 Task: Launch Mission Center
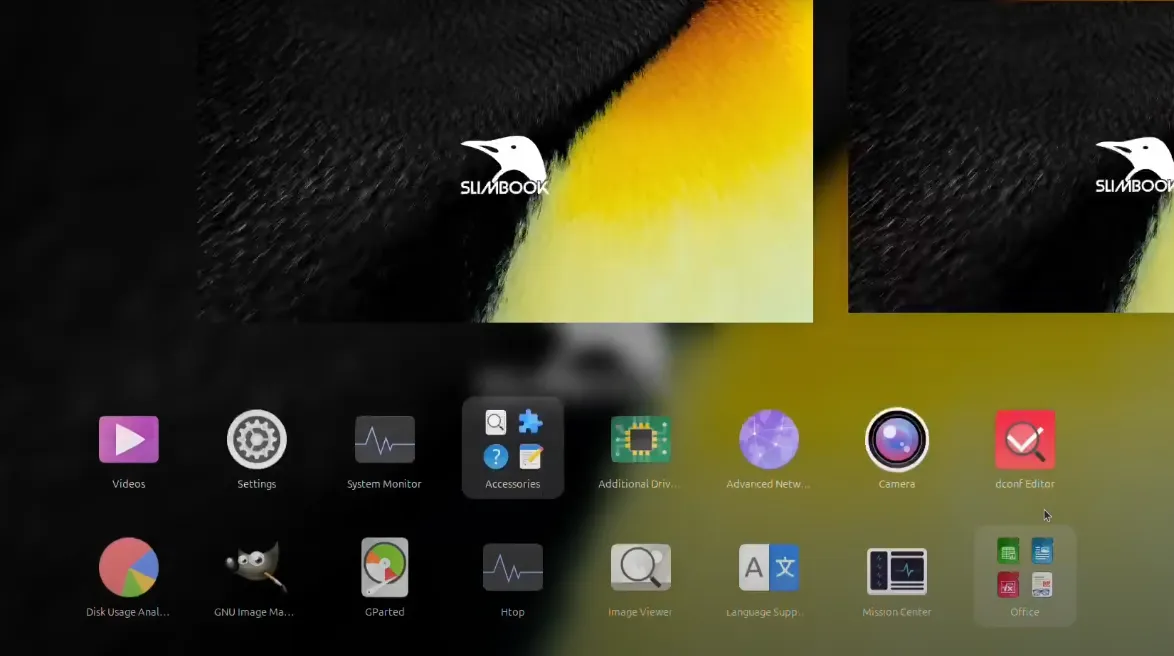[896, 566]
